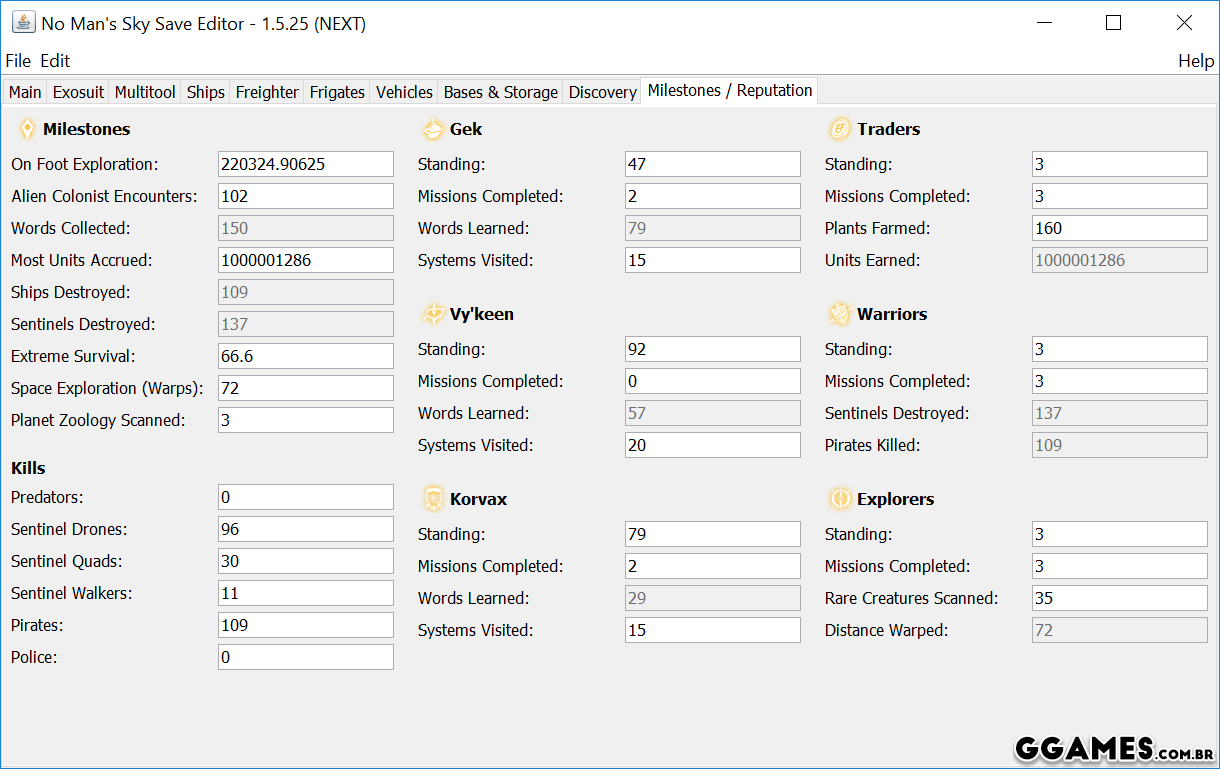Click the Vy'keen faction icon
Image resolution: width=1220 pixels, height=769 pixels.
pyautogui.click(x=433, y=314)
